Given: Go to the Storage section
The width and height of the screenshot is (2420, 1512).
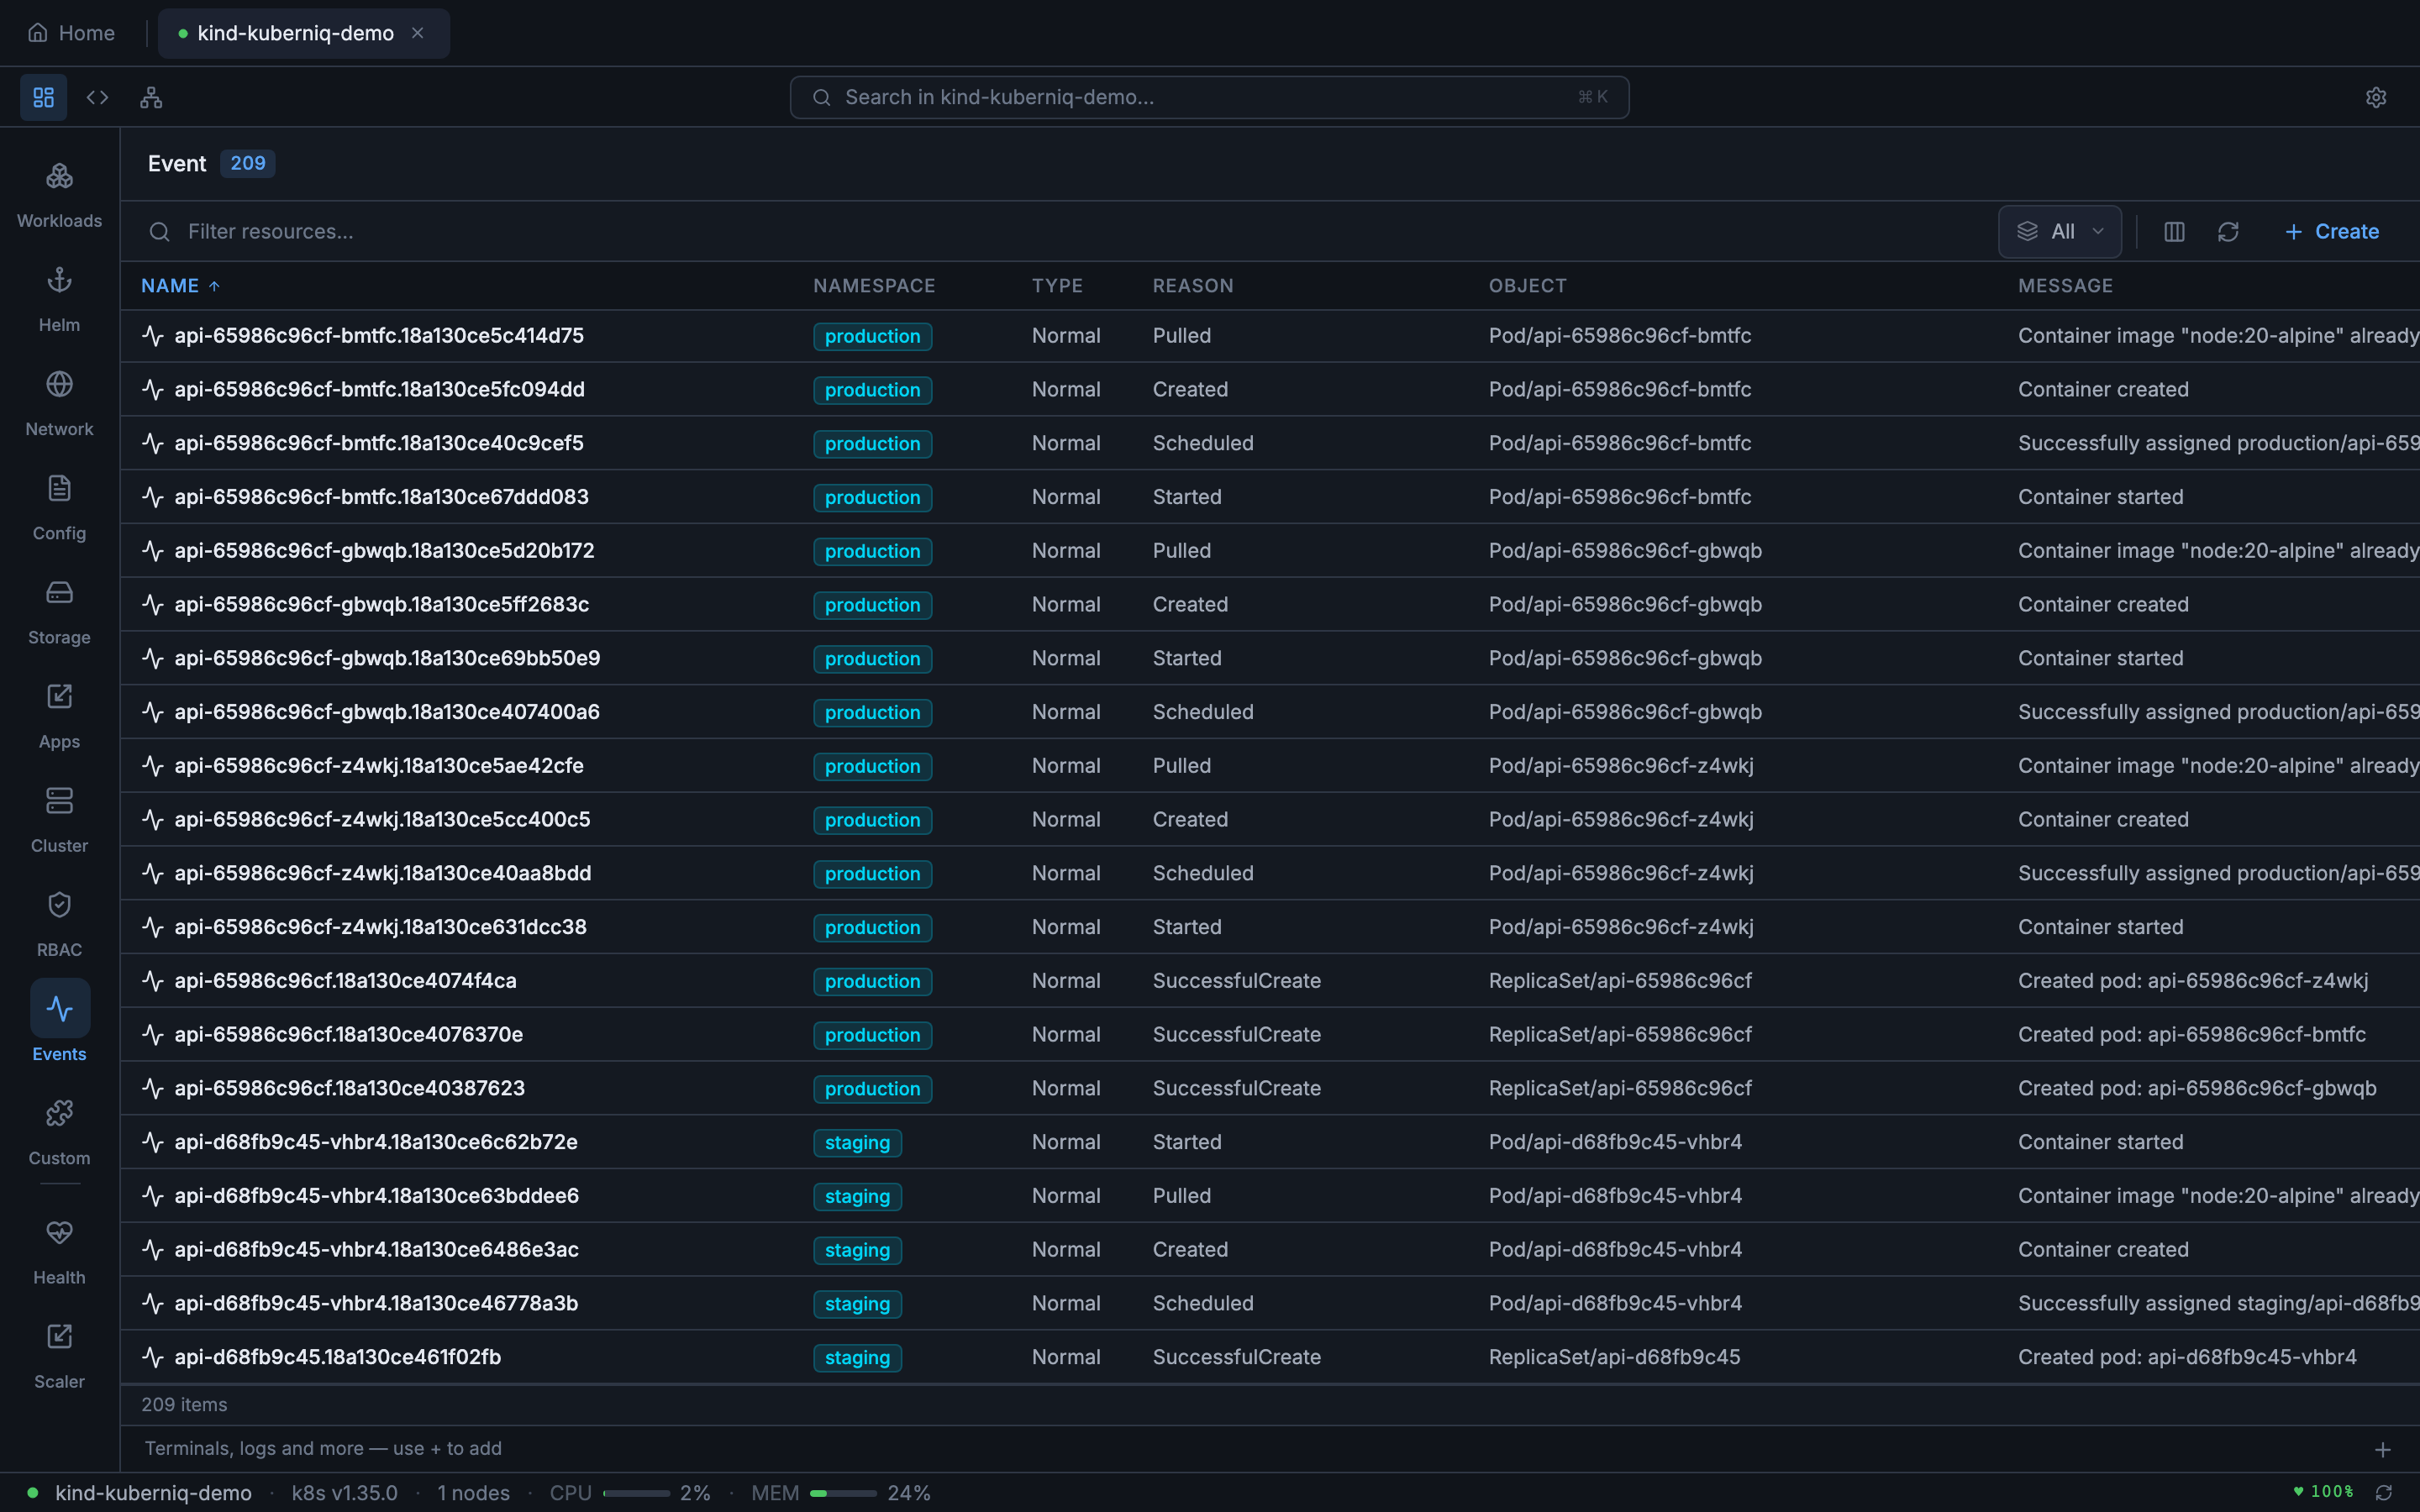Looking at the screenshot, I should 59,610.
